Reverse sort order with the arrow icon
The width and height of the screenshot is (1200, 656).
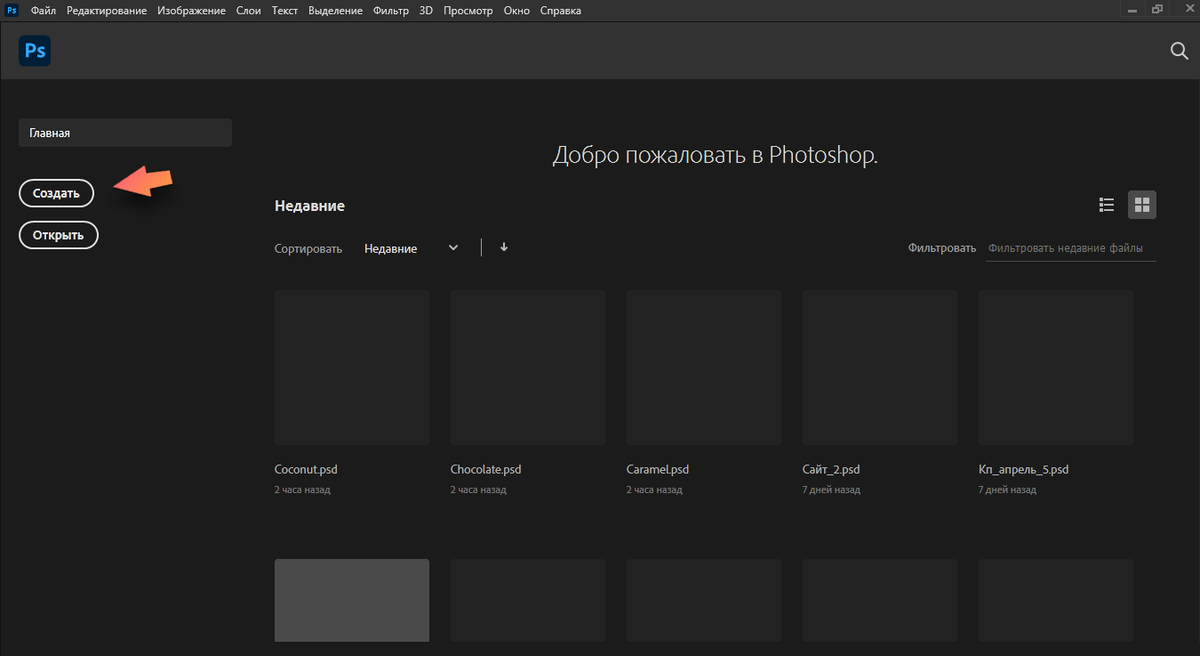point(504,247)
